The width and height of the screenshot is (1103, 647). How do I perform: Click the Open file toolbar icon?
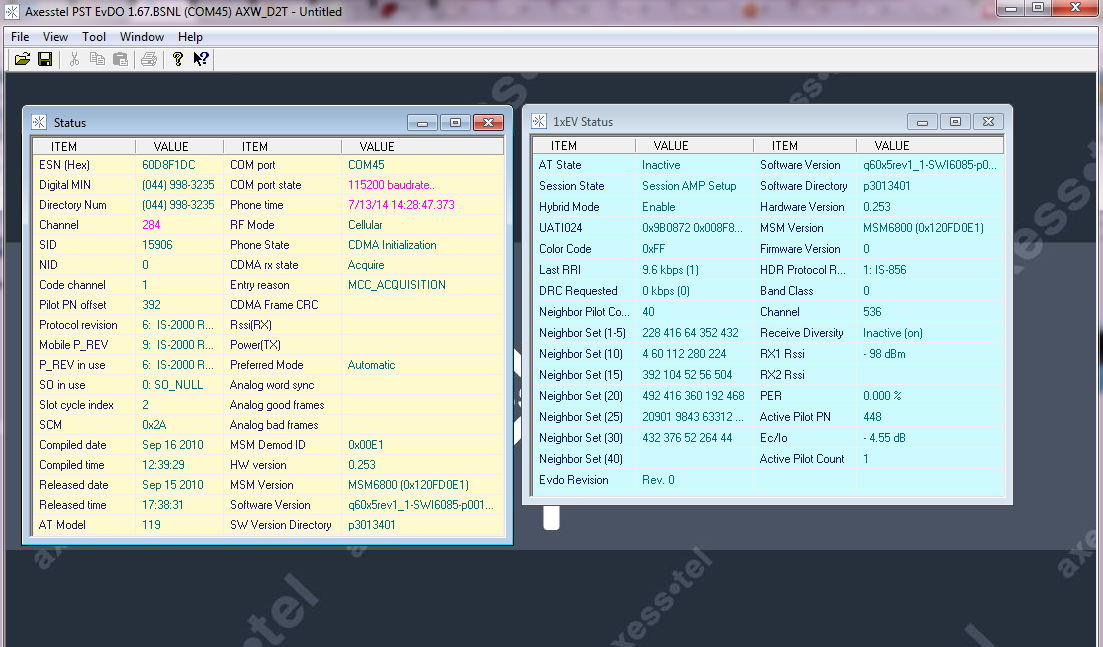click(x=23, y=59)
